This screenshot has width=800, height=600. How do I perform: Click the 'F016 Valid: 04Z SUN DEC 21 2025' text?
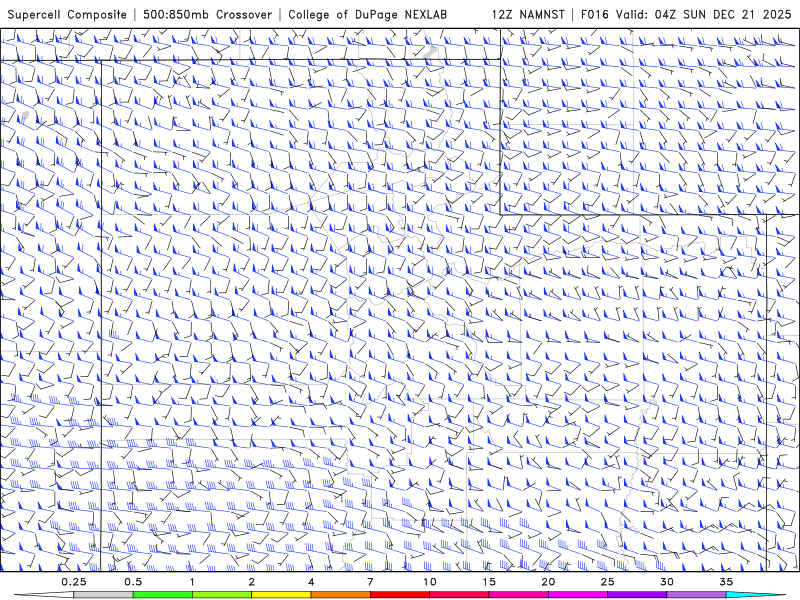686,14
